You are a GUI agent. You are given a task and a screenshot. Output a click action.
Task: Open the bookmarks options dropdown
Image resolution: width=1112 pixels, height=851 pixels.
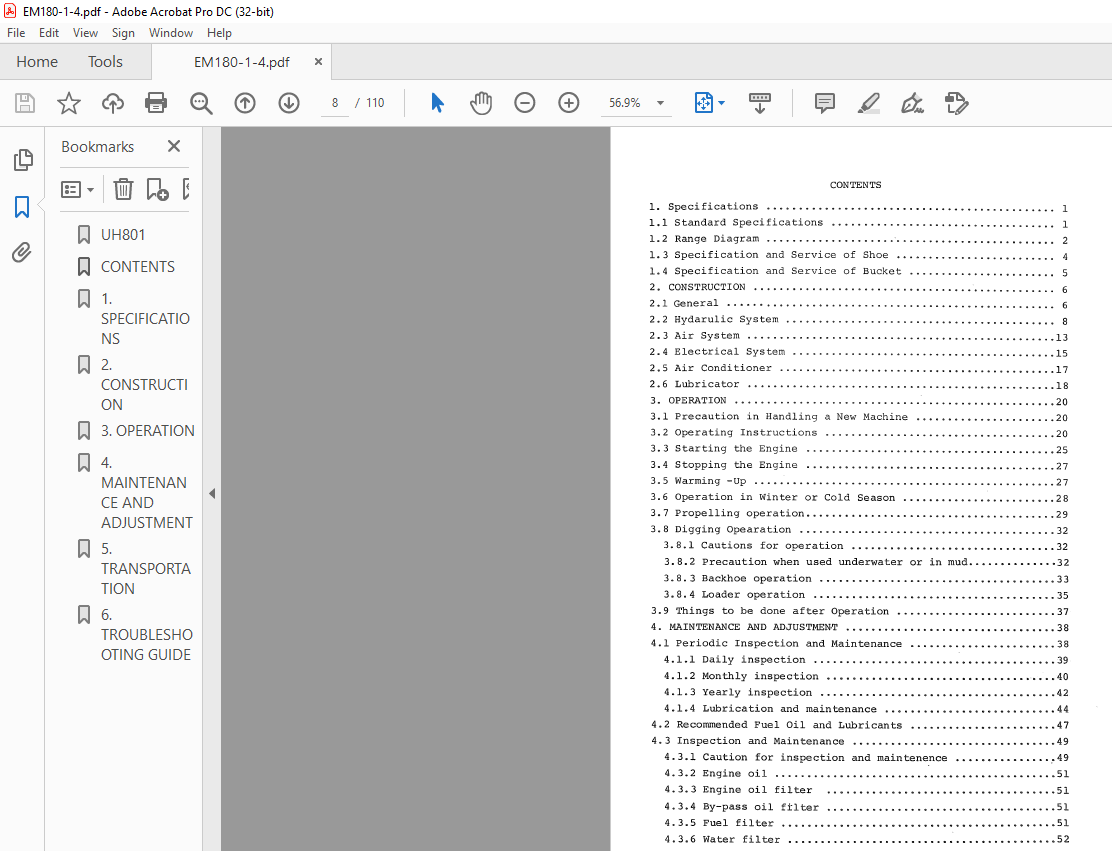click(x=77, y=189)
